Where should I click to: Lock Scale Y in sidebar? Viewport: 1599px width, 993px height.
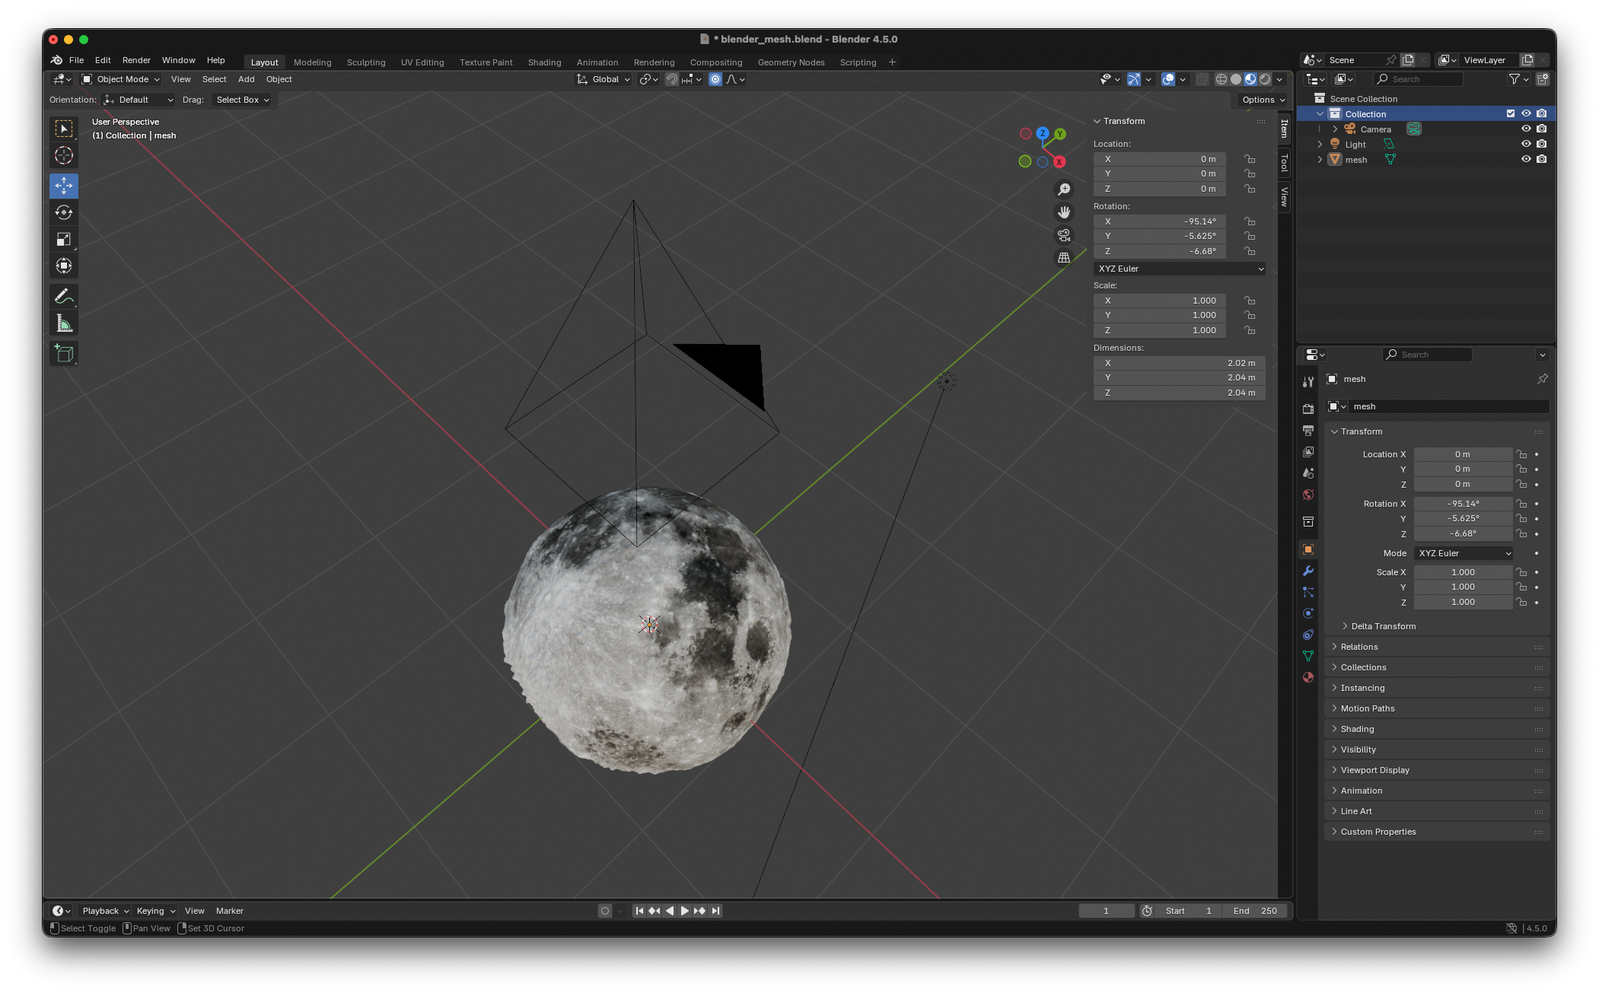(x=1250, y=315)
